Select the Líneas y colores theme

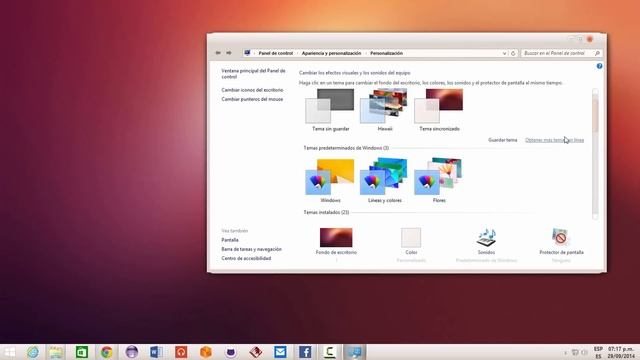(x=384, y=180)
